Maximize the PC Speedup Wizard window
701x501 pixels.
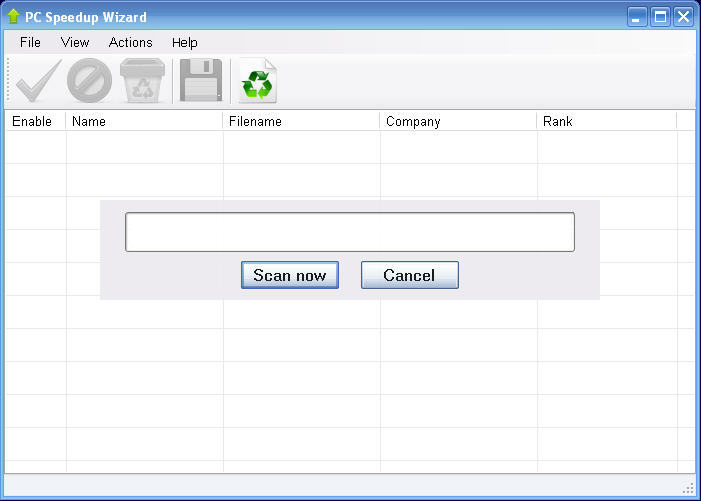pos(660,17)
